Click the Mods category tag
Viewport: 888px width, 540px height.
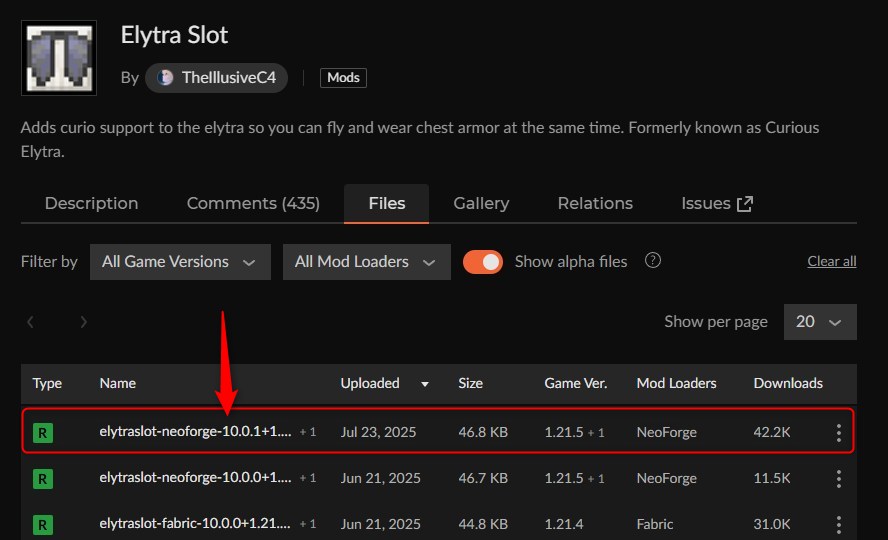tap(343, 77)
